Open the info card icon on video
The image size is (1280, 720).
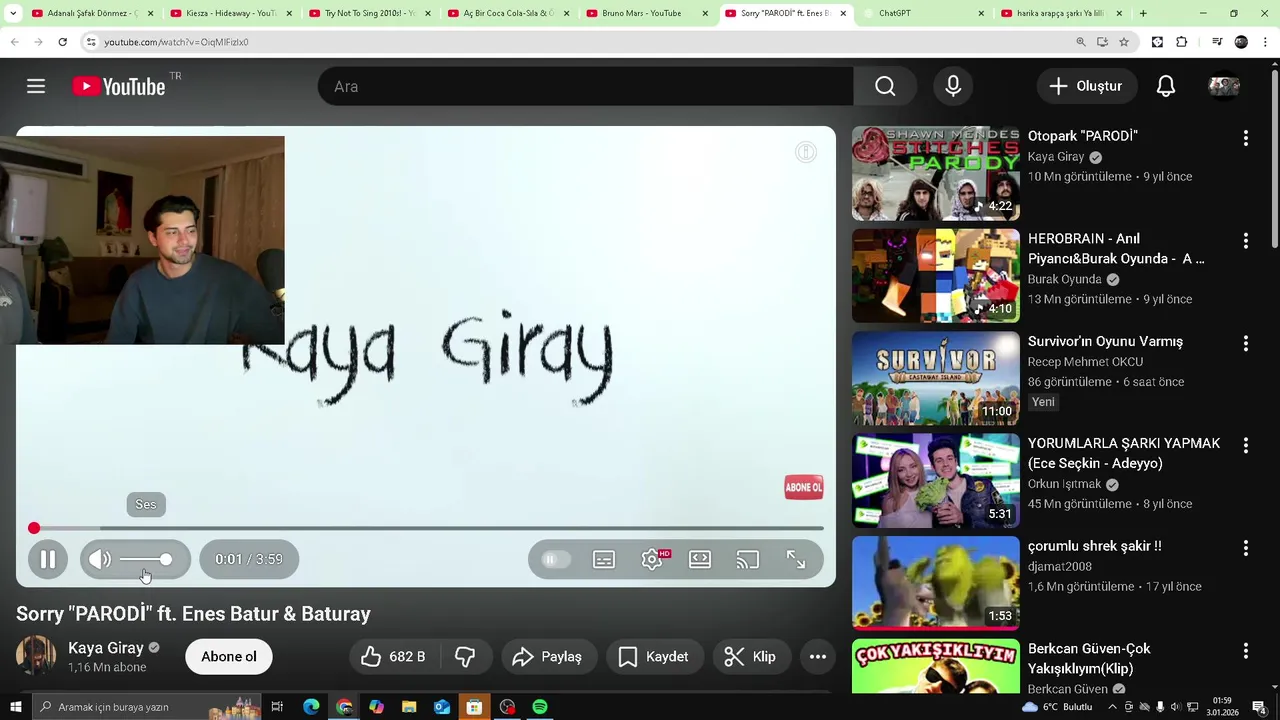point(805,152)
